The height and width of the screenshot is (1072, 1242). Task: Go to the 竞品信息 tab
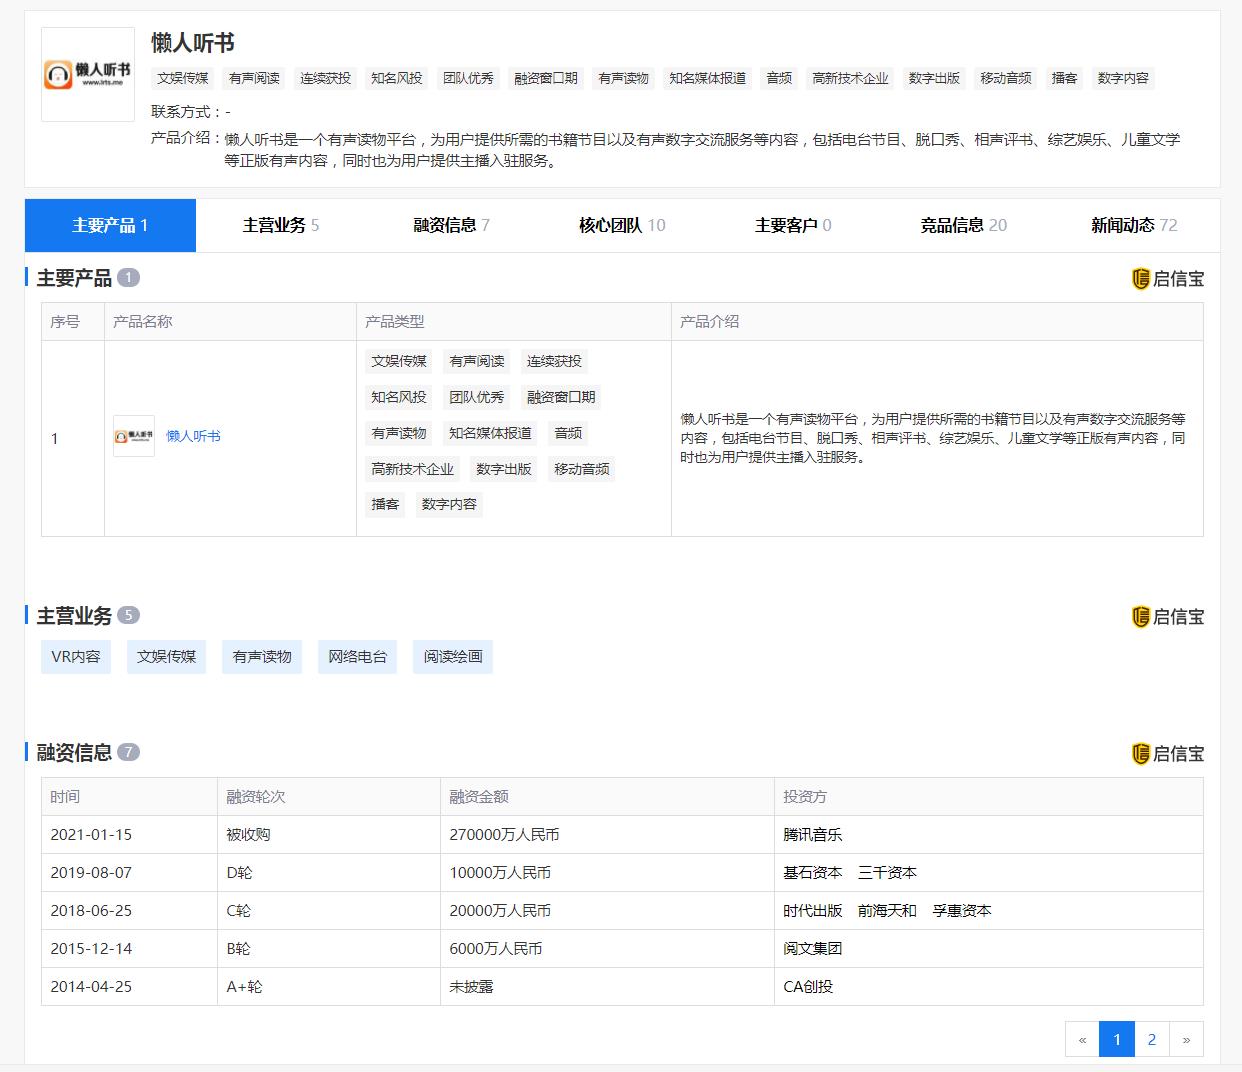[963, 225]
